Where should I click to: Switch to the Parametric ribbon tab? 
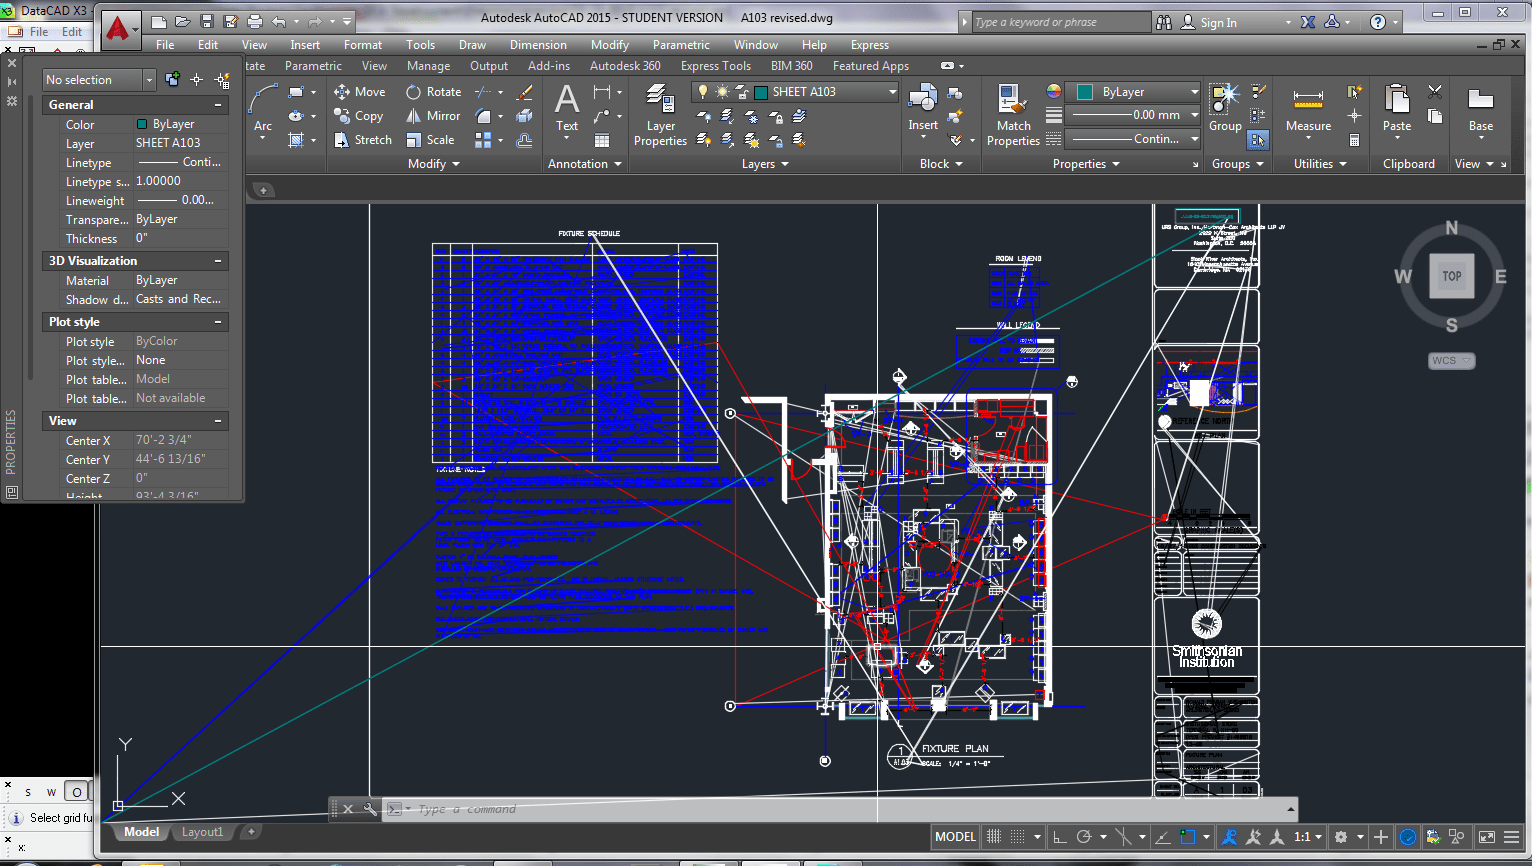[x=313, y=66]
